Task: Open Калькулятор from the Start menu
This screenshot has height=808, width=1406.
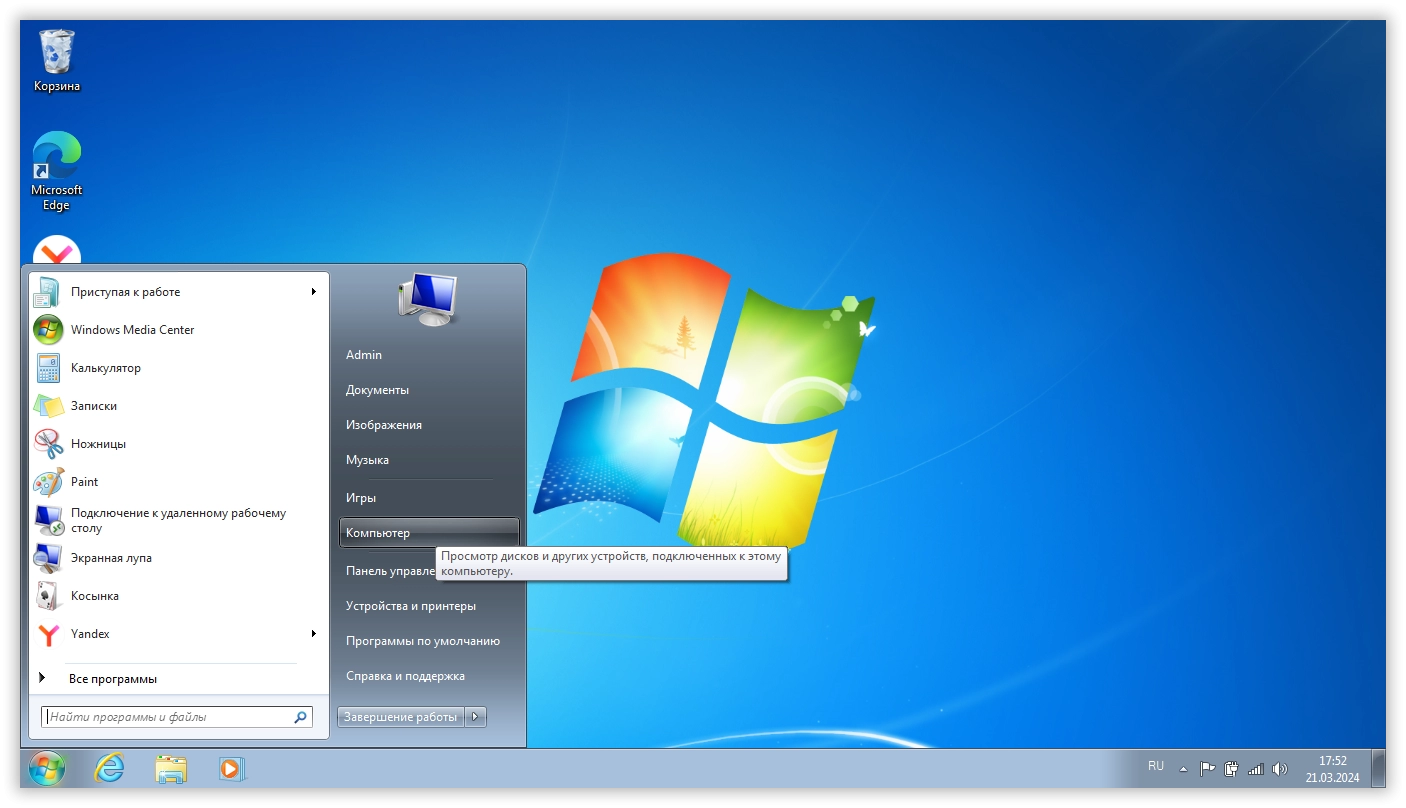Action: (106, 368)
